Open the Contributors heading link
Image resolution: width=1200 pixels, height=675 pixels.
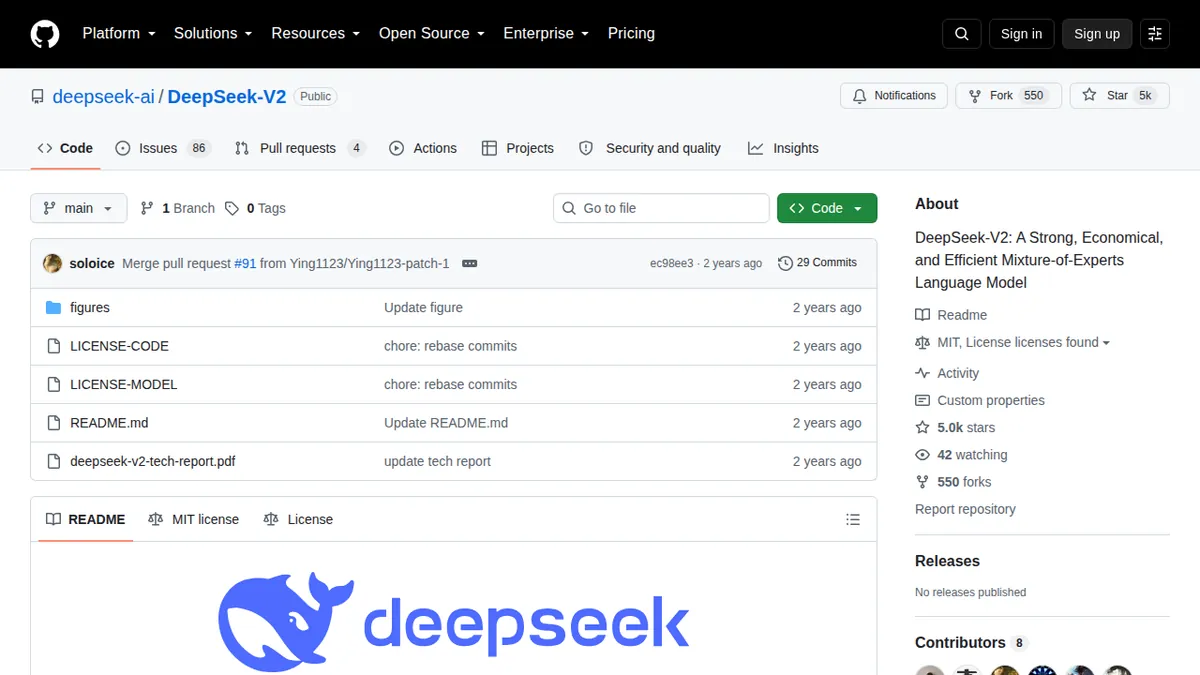tap(960, 643)
